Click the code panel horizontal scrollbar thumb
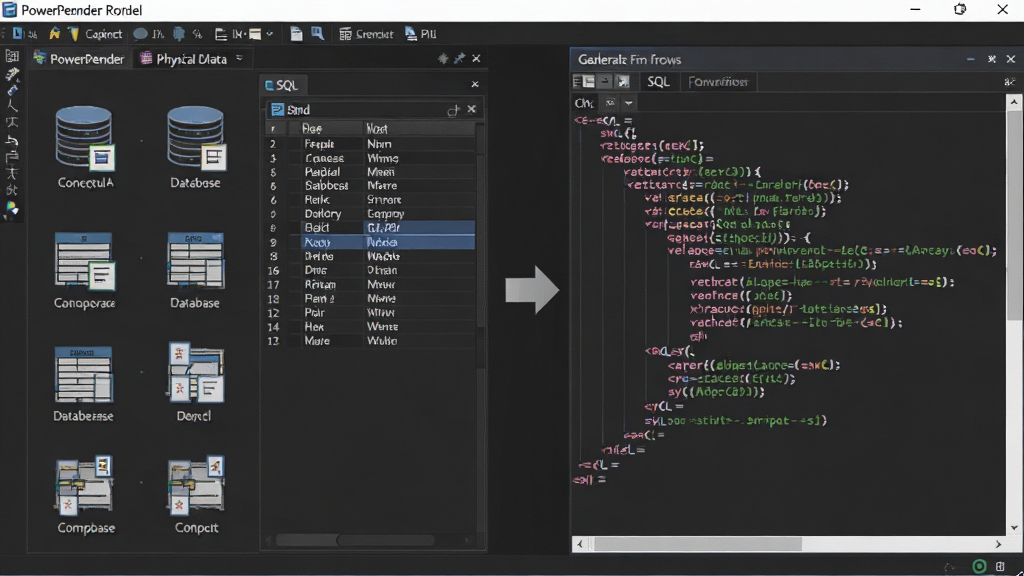This screenshot has height=576, width=1024. [697, 544]
